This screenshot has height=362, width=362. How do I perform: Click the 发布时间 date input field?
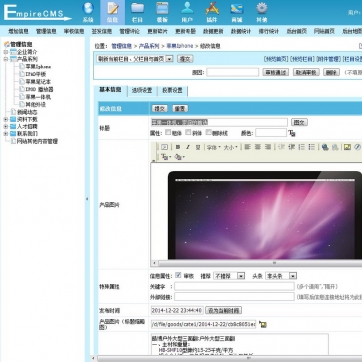coord(177,311)
